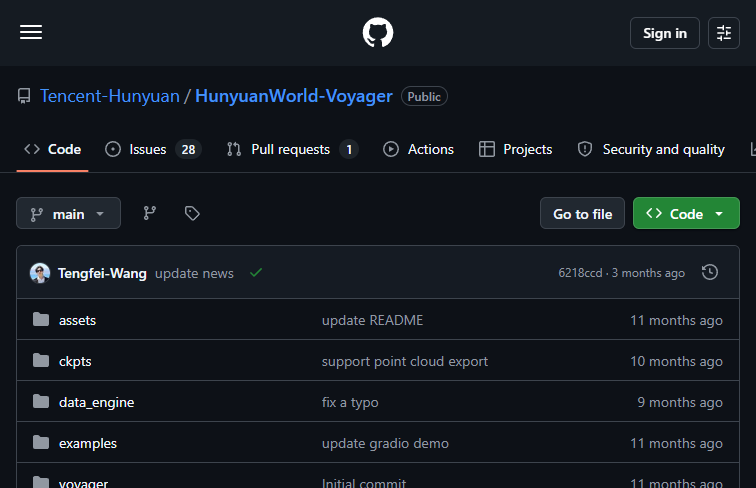The width and height of the screenshot is (756, 488).
Task: Click the folder icon beside ckpts
Action: [x=41, y=360]
